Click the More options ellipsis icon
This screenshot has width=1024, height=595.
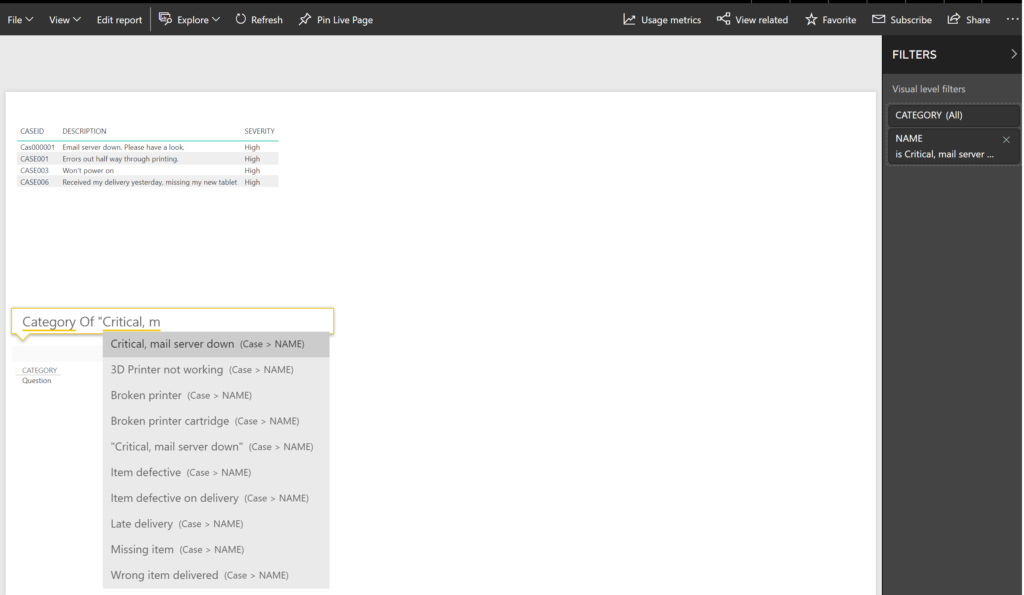[1012, 19]
